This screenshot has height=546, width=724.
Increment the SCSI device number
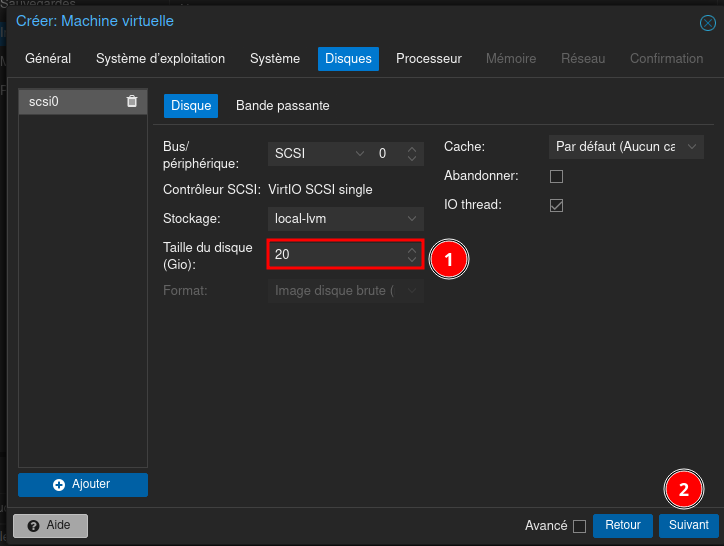[411, 149]
